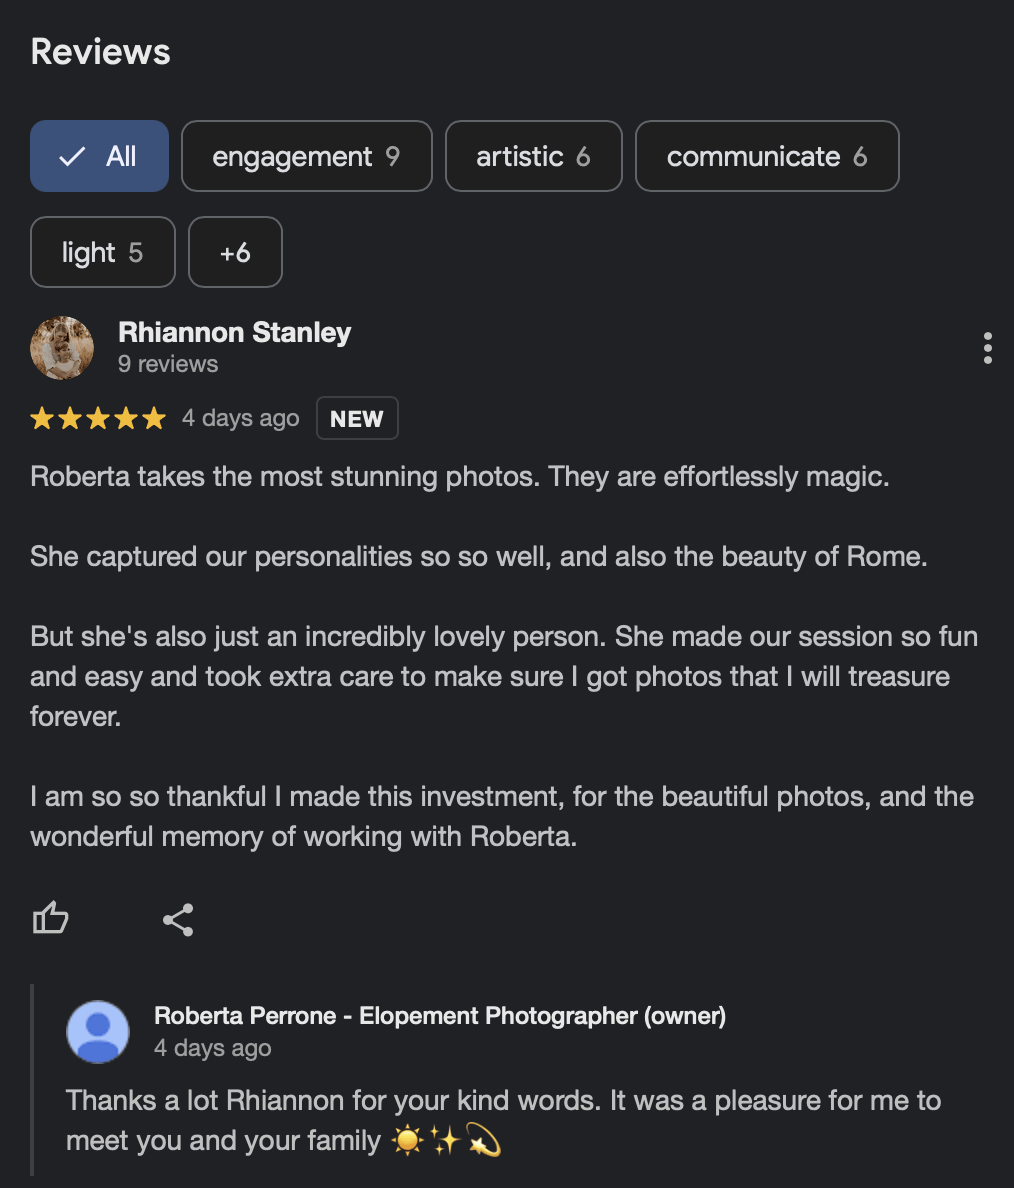
Task: Click Roberta Perrone owner name
Action: coord(439,1016)
